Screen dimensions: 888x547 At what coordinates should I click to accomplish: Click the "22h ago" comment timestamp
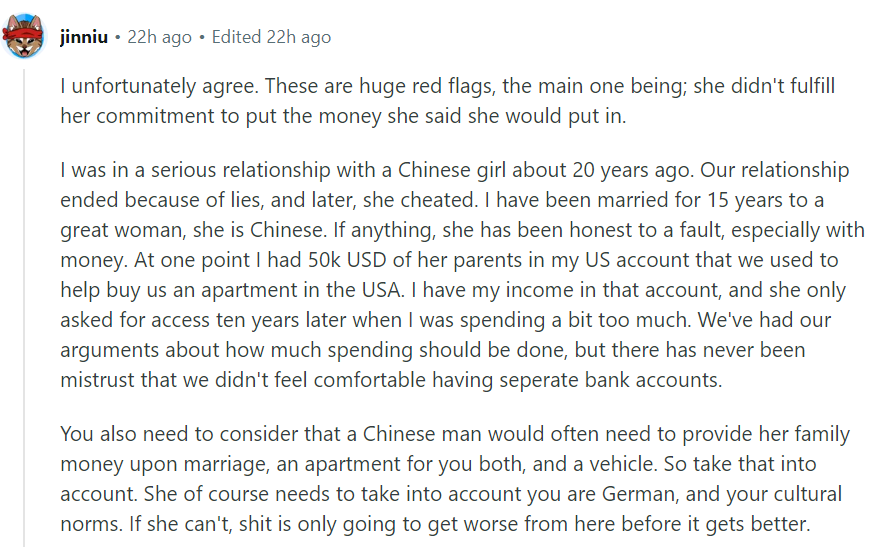click(x=159, y=37)
